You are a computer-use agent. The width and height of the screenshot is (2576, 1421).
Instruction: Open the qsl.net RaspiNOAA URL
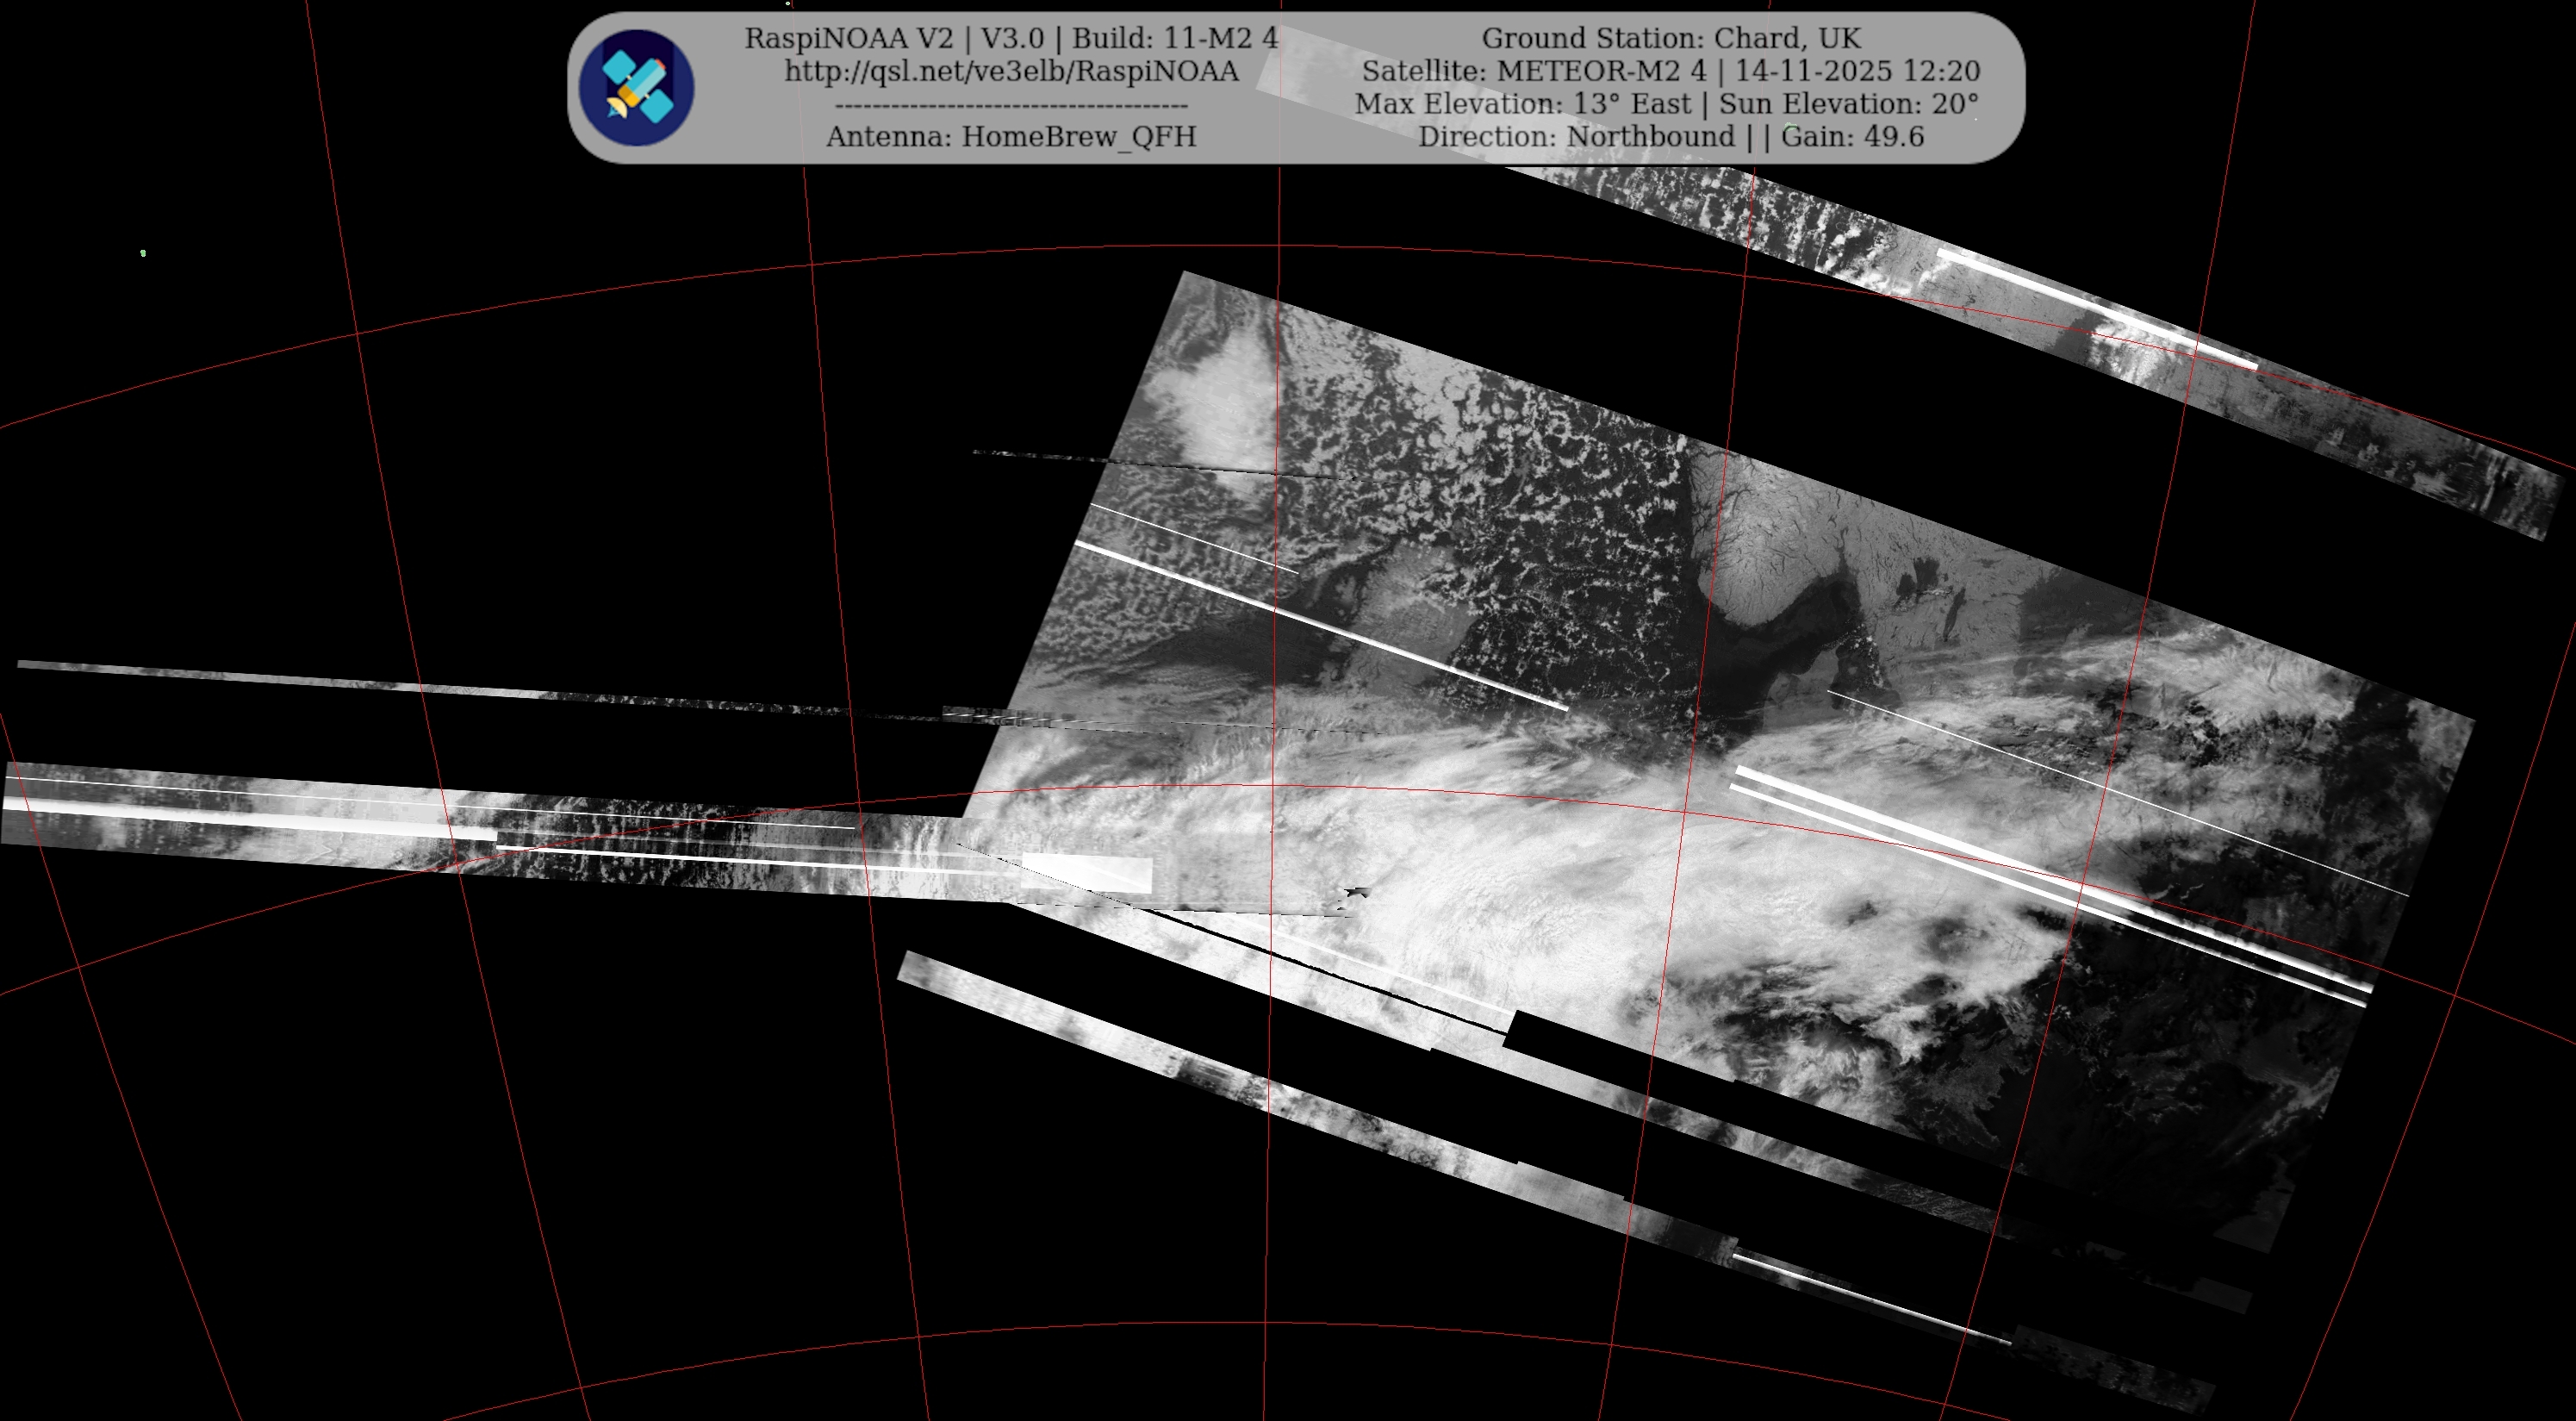click(x=1011, y=71)
